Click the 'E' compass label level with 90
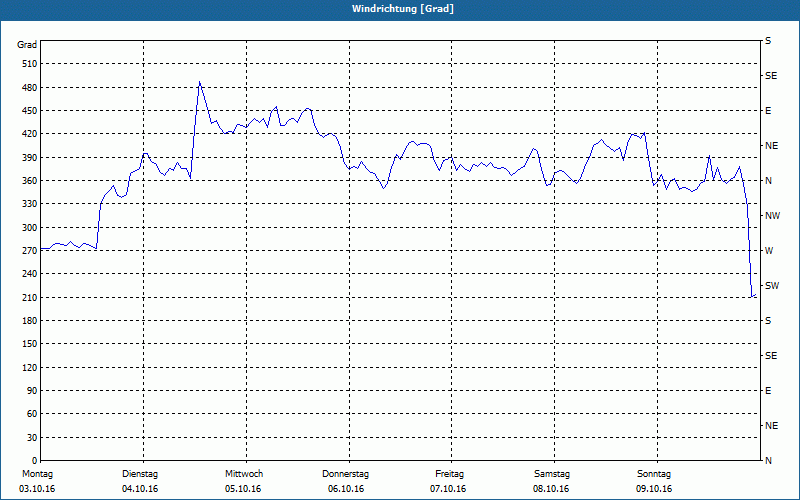800x500 pixels. [768, 391]
